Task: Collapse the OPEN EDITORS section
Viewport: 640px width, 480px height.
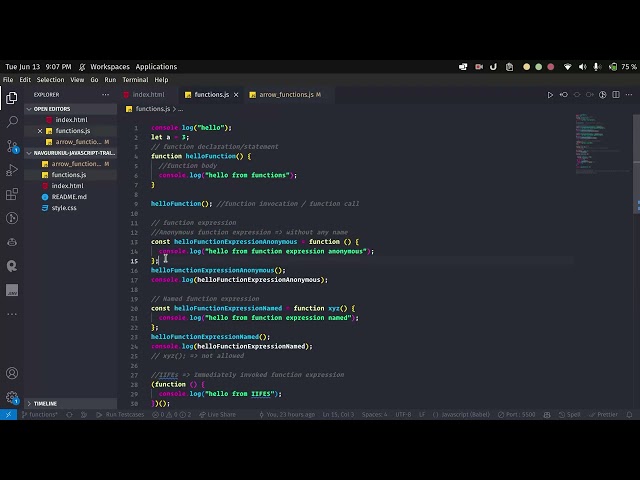Action: (x=70, y=109)
